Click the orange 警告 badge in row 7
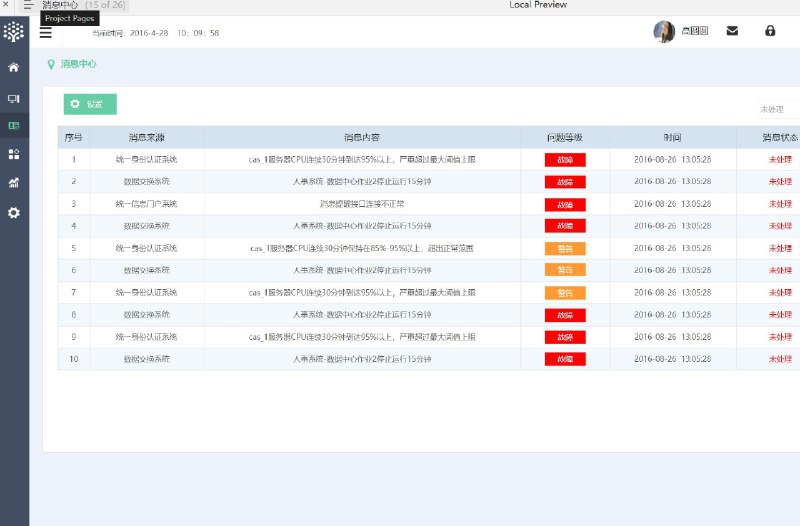The width and height of the screenshot is (800, 526). [x=565, y=293]
